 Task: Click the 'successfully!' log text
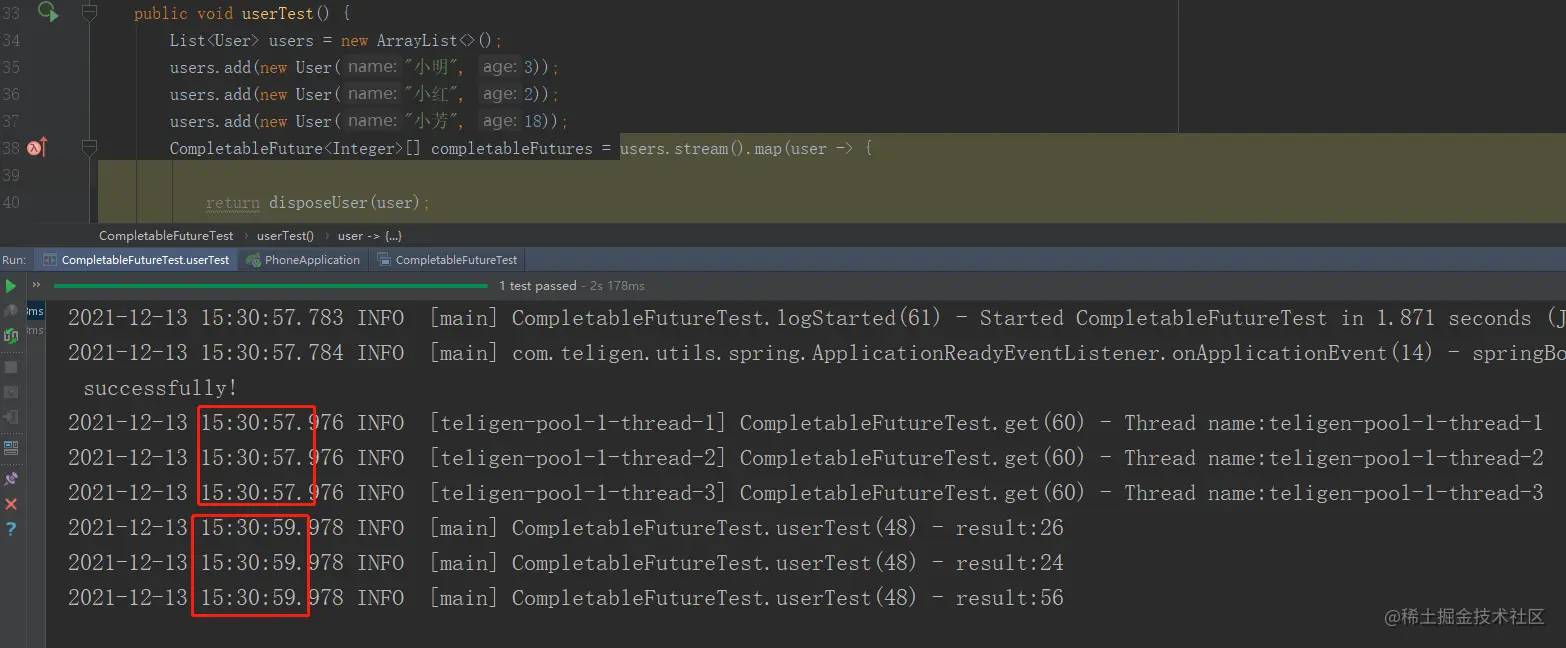point(160,388)
